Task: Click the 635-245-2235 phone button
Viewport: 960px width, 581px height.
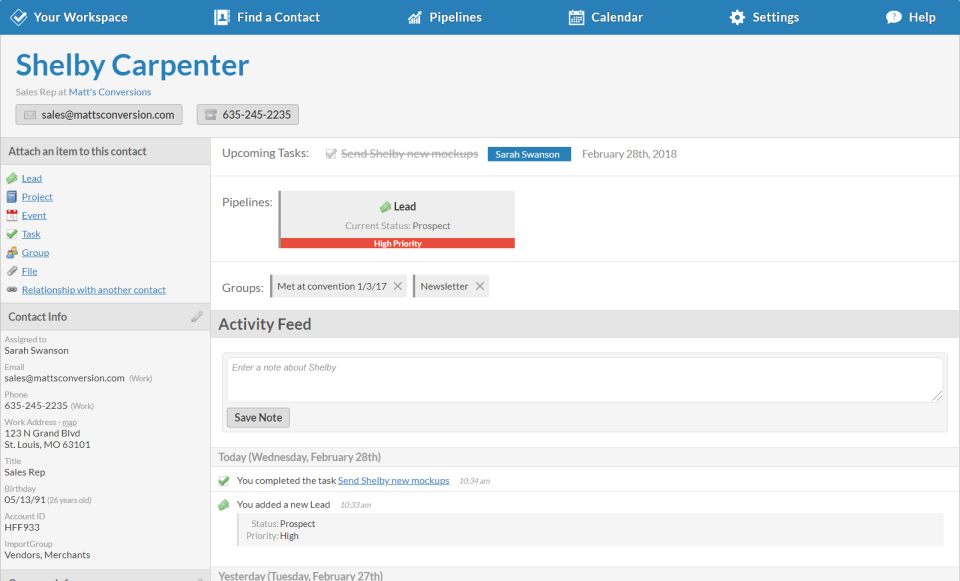Action: tap(247, 114)
